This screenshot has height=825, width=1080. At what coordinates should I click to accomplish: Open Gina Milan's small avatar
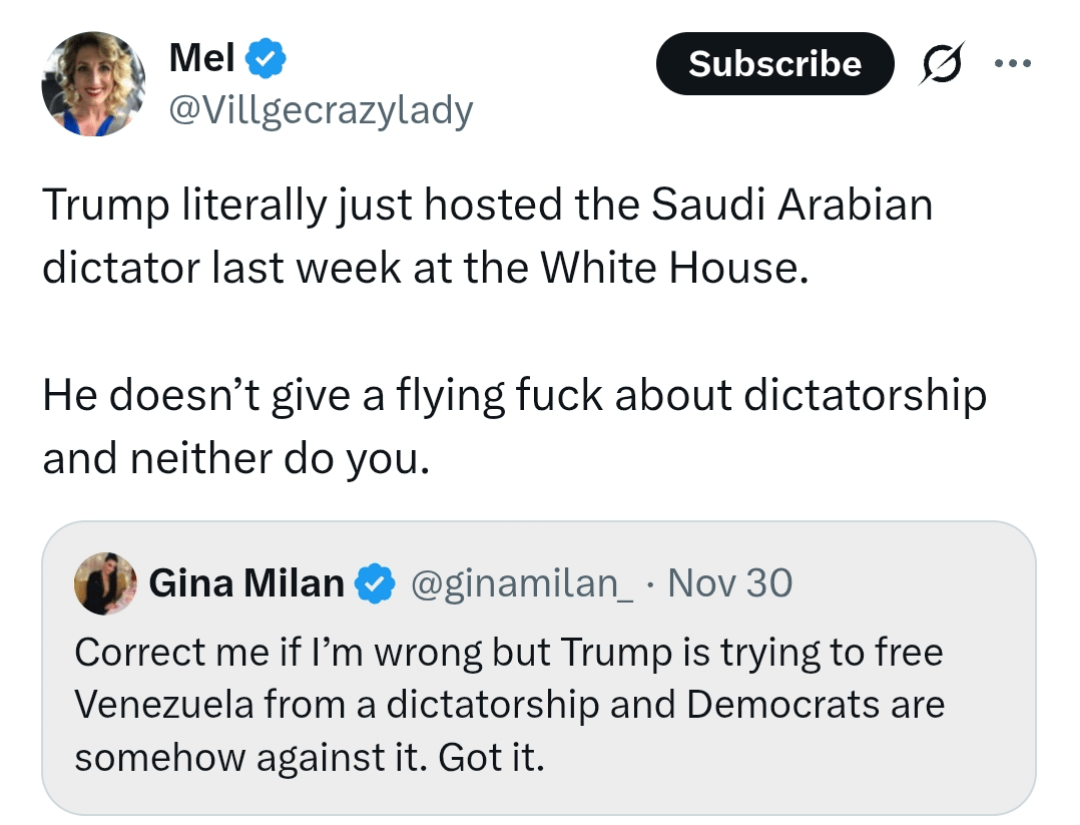coord(104,583)
